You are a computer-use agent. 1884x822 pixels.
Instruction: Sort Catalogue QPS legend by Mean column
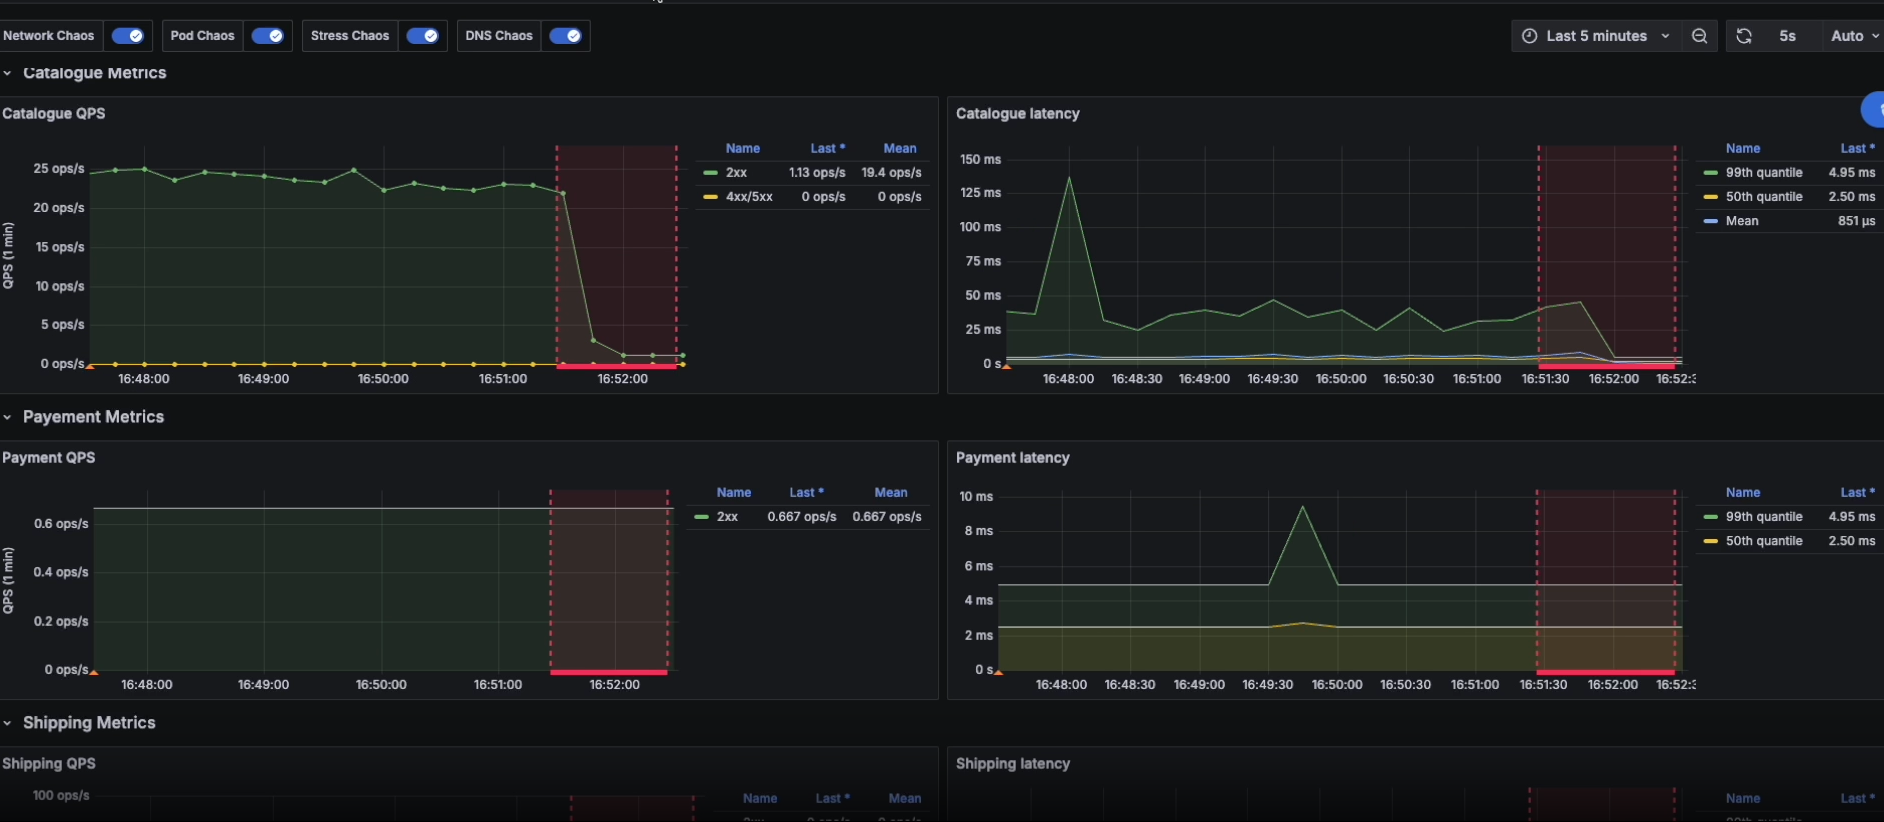coord(899,148)
